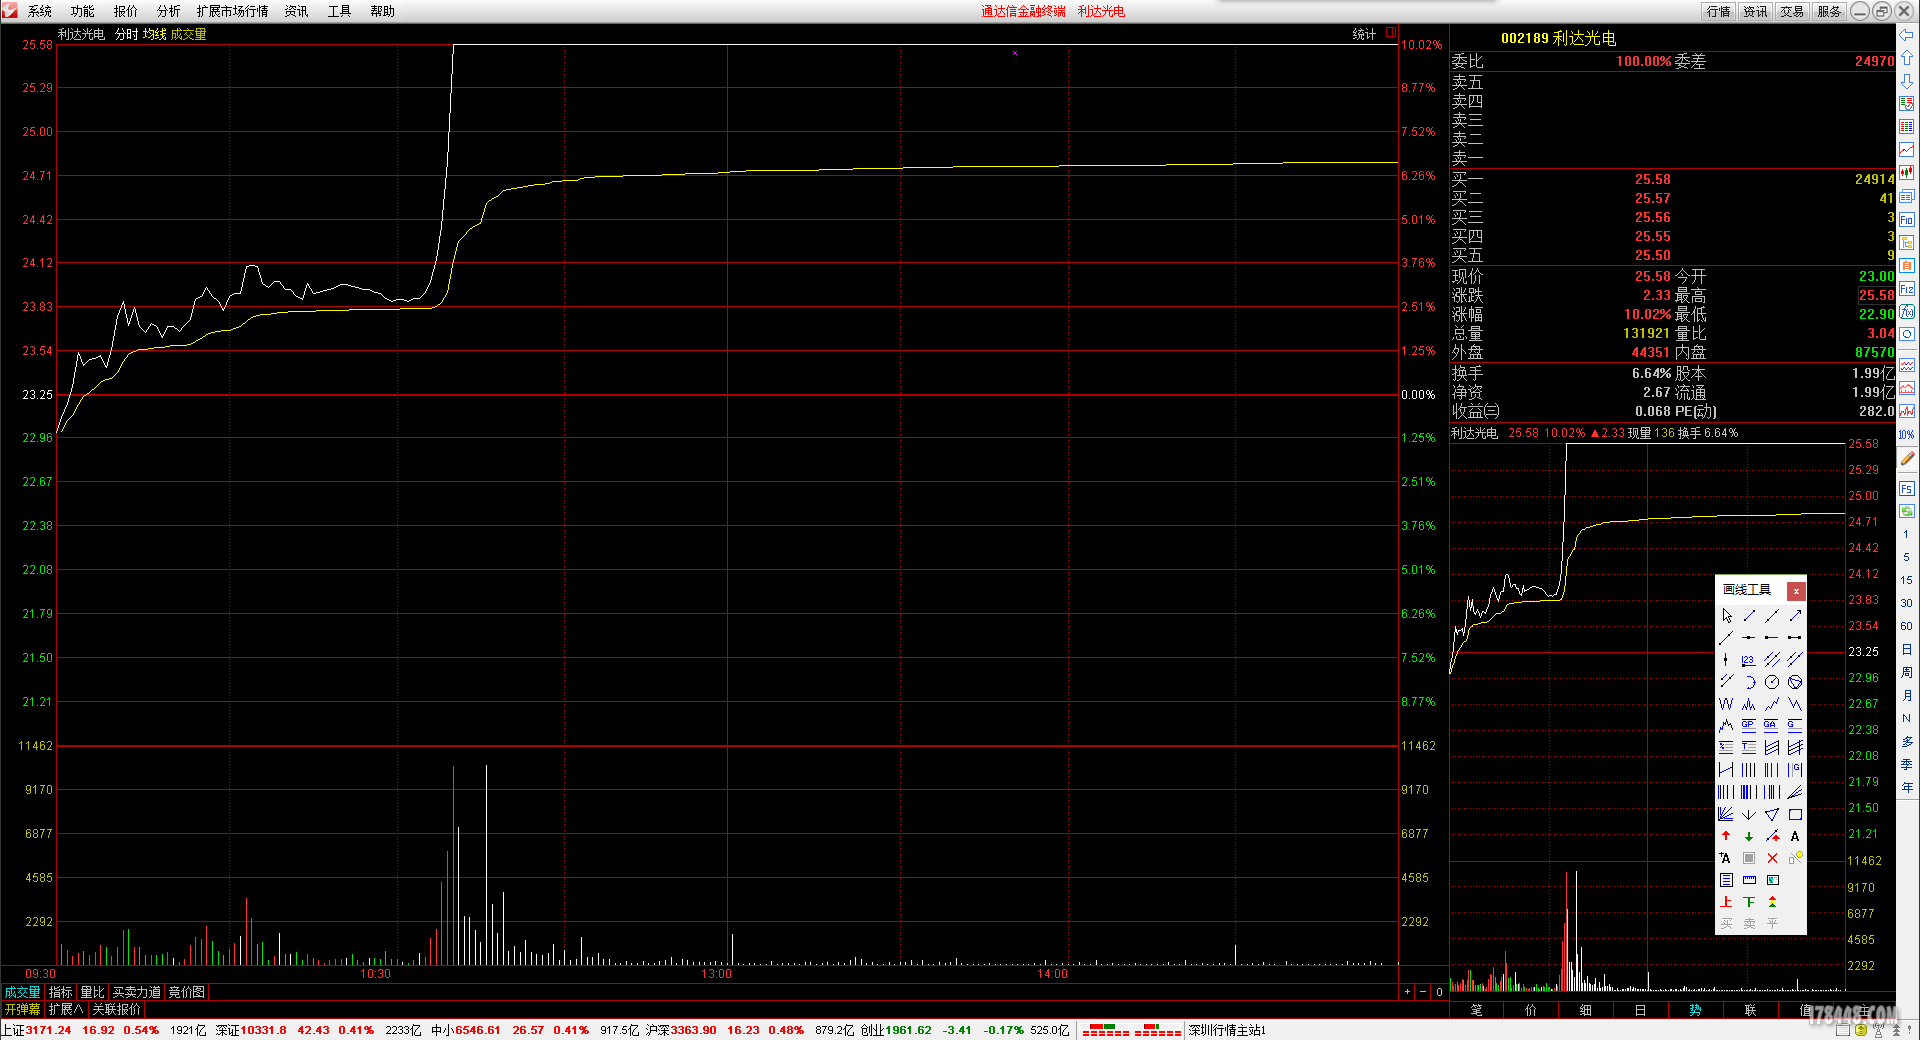
Task: Click the red X delete drawing tool
Action: click(x=1772, y=858)
